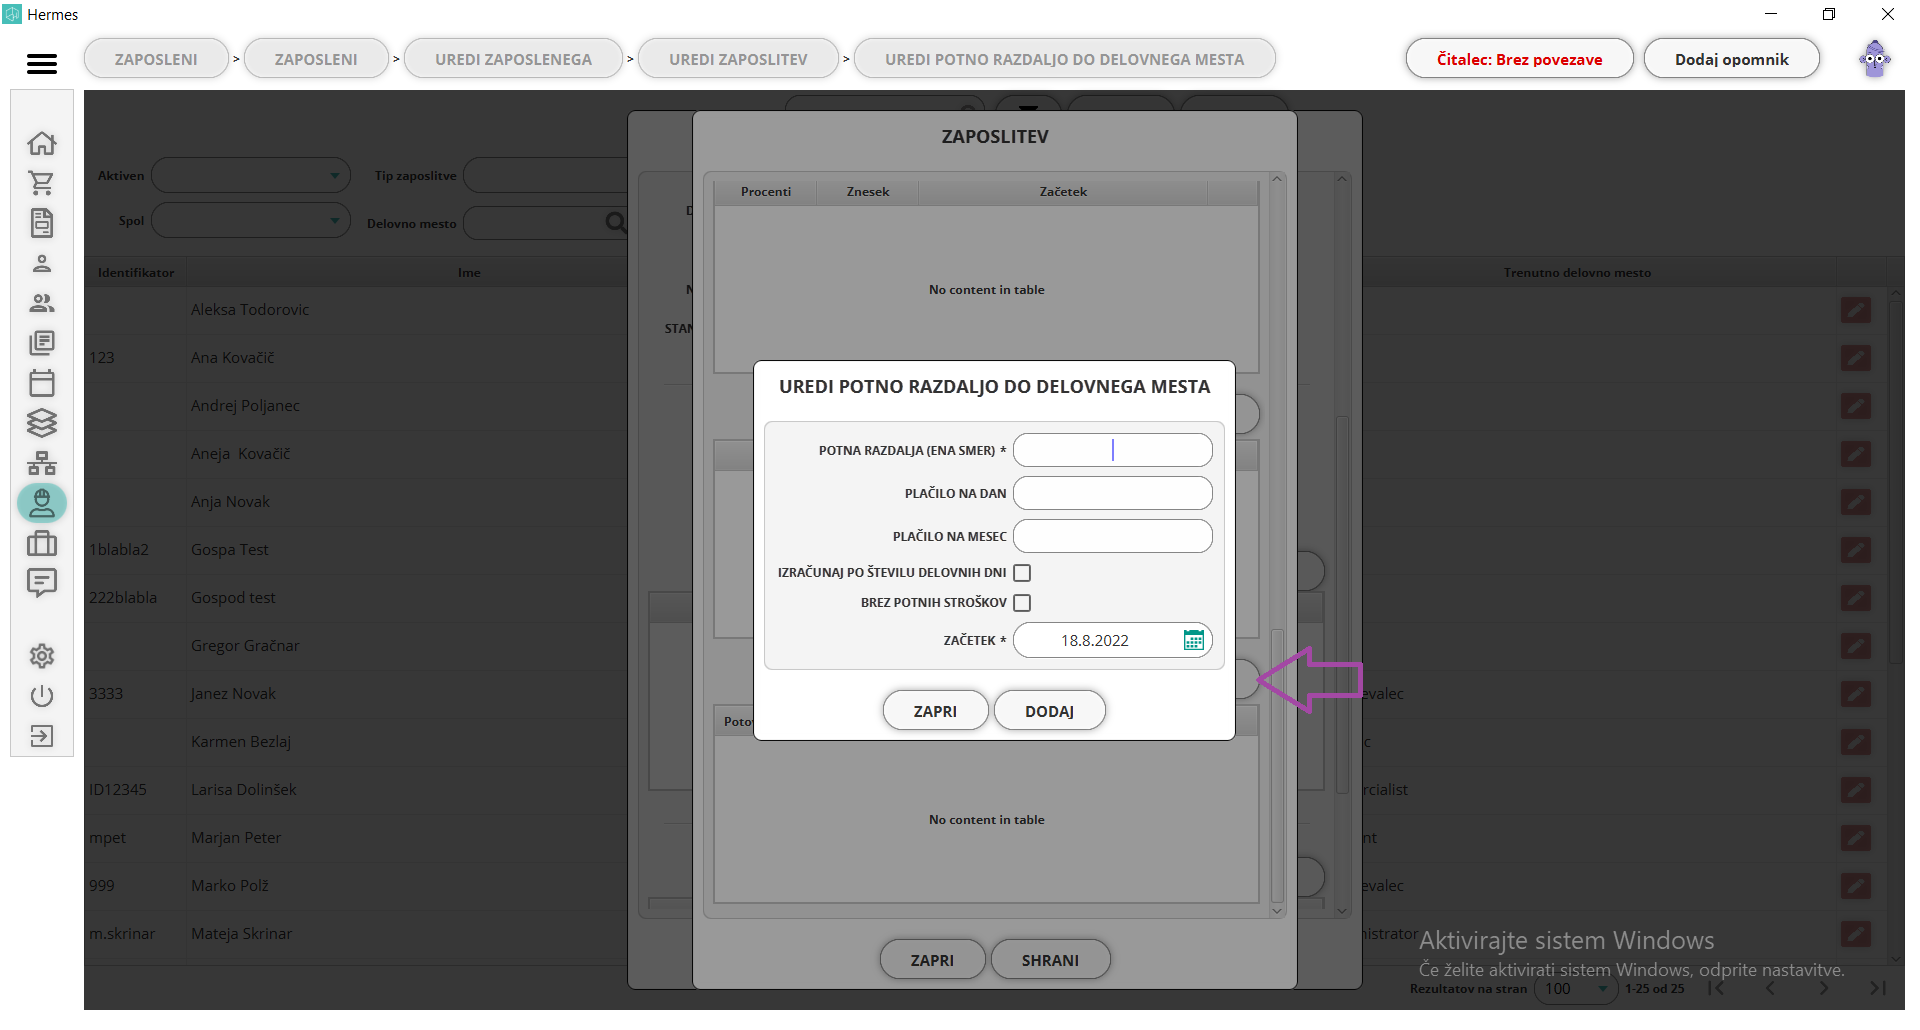Open the stacked documents sidebar icon
Viewport: 1920px width, 1030px height.
click(x=42, y=343)
